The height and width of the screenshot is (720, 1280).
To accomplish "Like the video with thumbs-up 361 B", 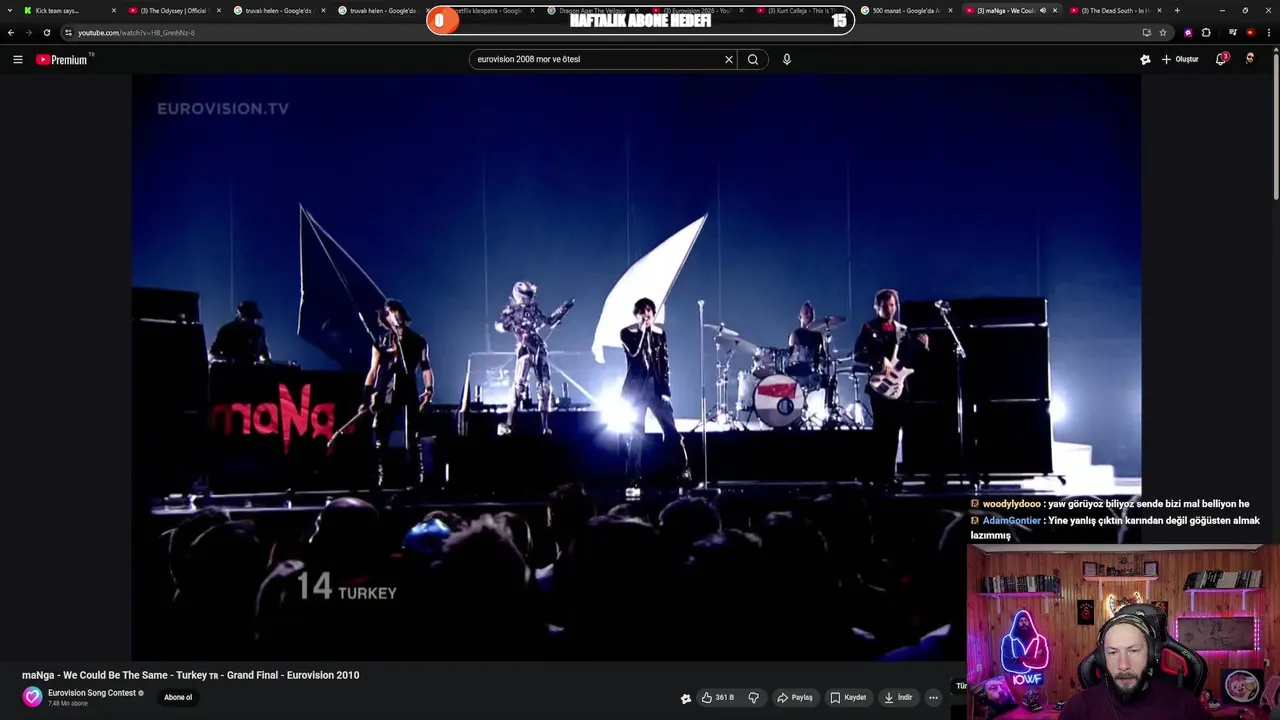I will point(718,697).
